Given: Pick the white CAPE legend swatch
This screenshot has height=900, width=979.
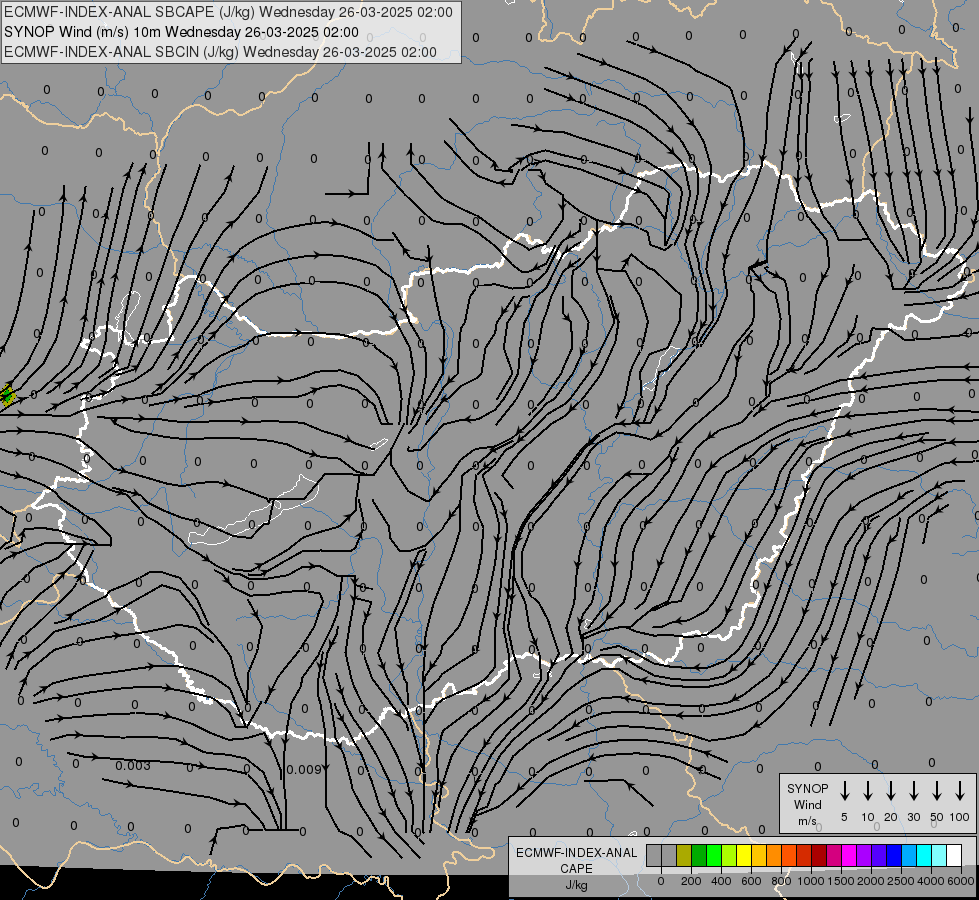Looking at the screenshot, I should [x=955, y=855].
